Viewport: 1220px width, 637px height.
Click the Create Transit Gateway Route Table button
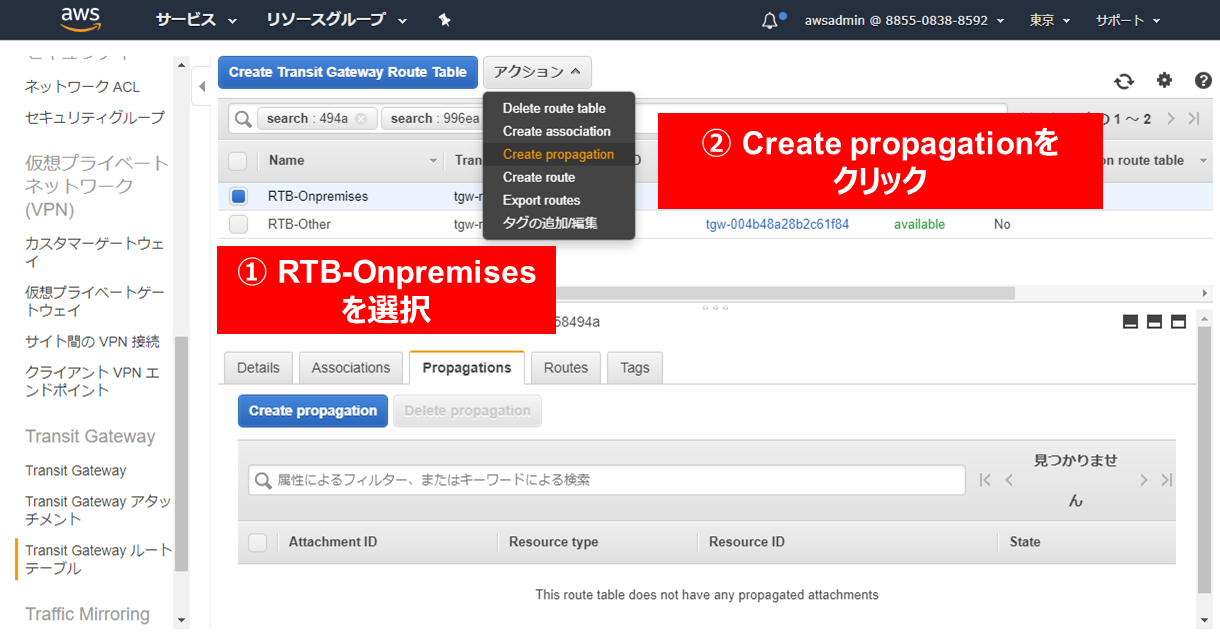347,72
